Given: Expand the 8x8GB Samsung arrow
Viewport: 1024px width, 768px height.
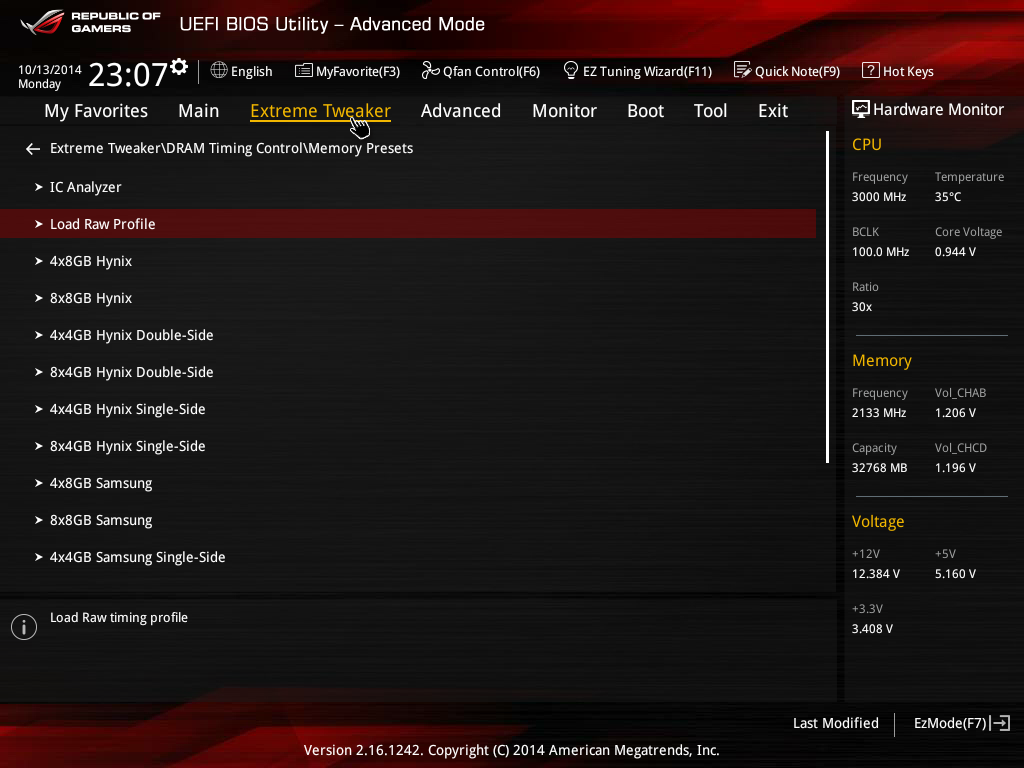Looking at the screenshot, I should point(39,520).
